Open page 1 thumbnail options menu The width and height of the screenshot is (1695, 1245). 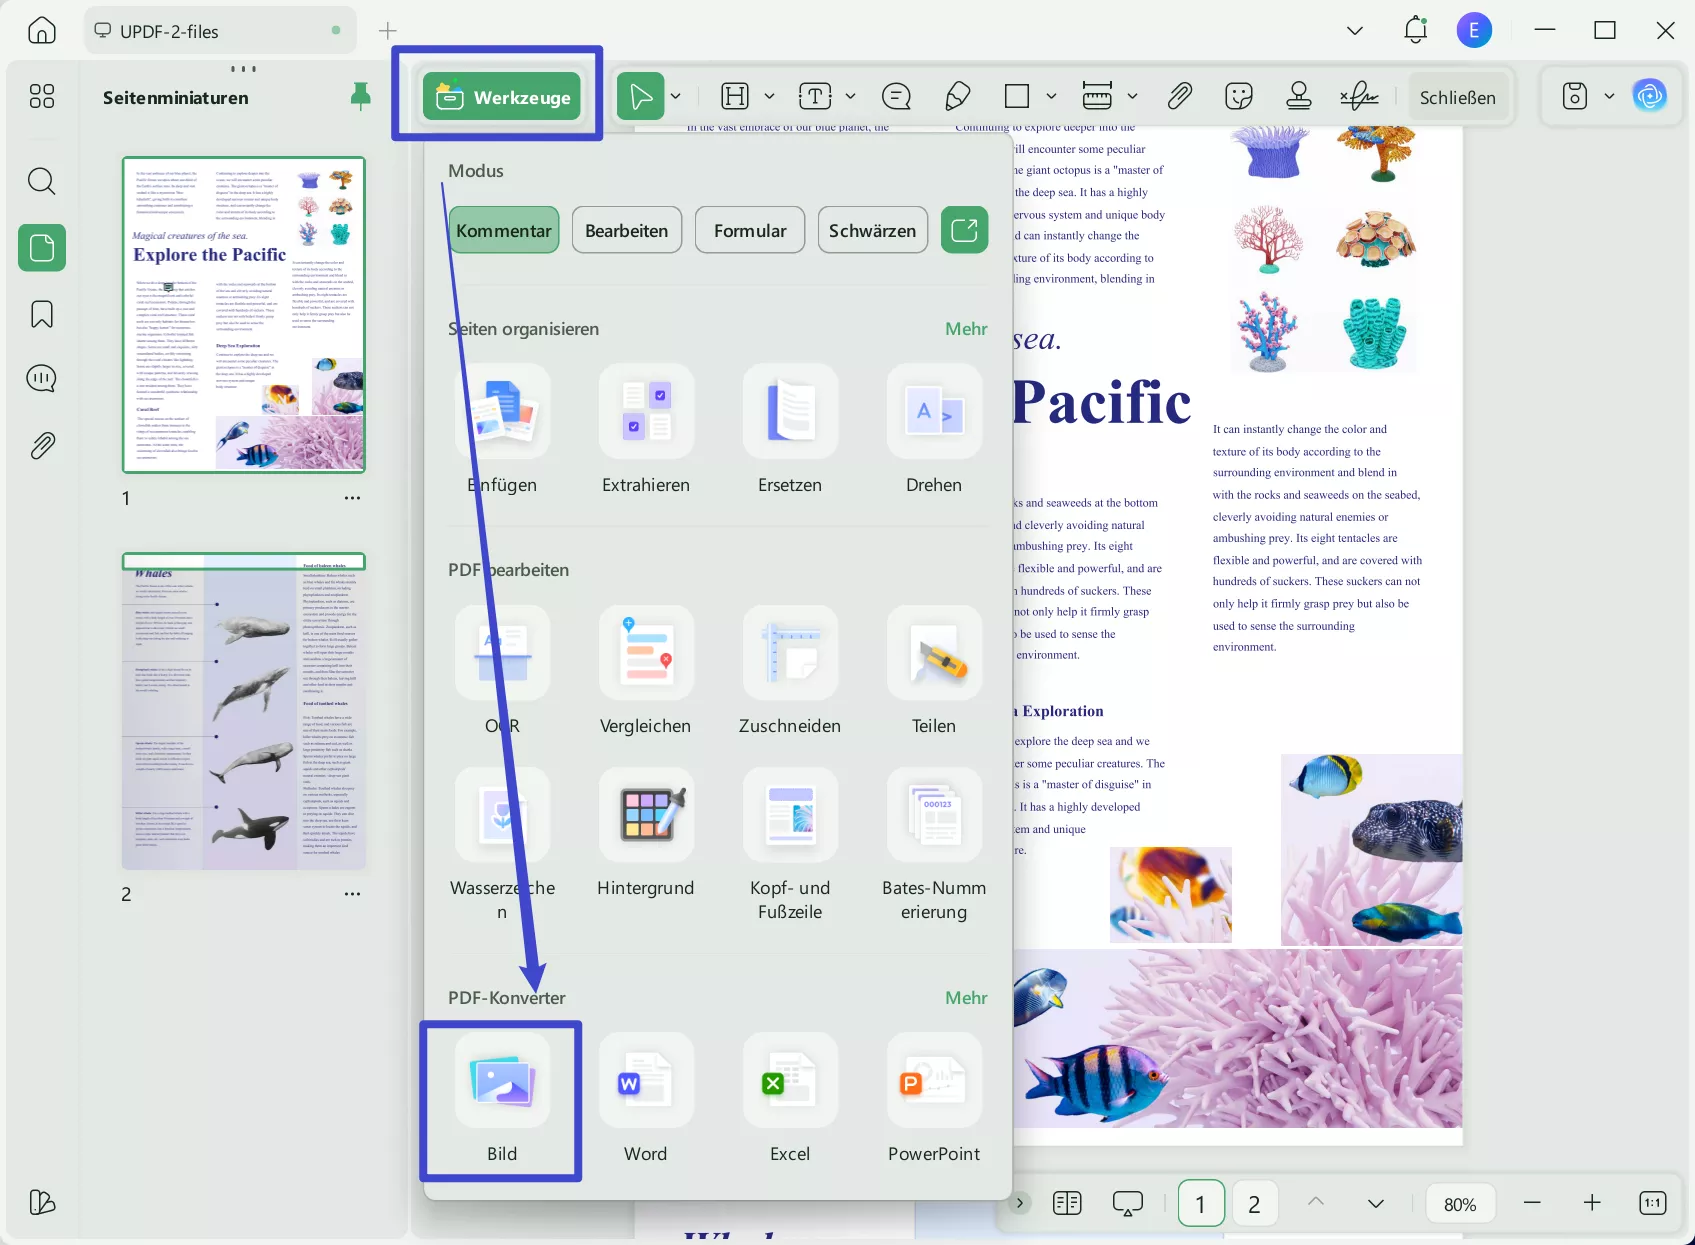(x=352, y=498)
